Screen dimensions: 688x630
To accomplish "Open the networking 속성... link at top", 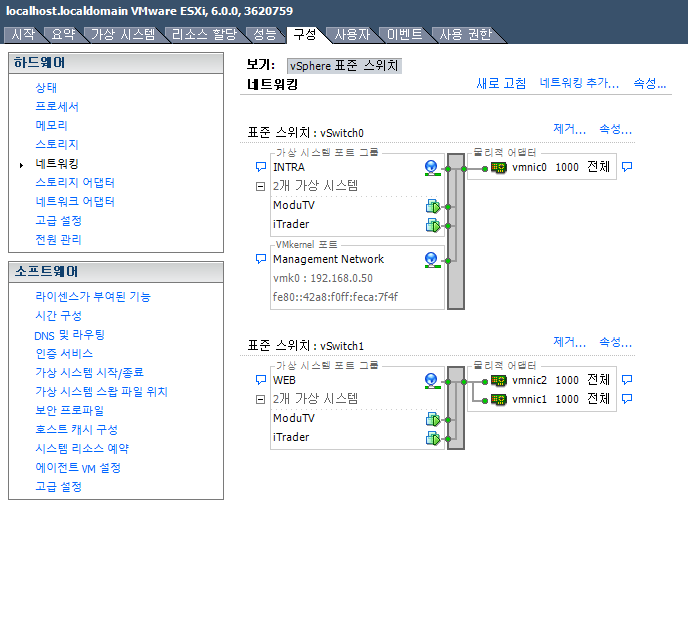I will (650, 83).
